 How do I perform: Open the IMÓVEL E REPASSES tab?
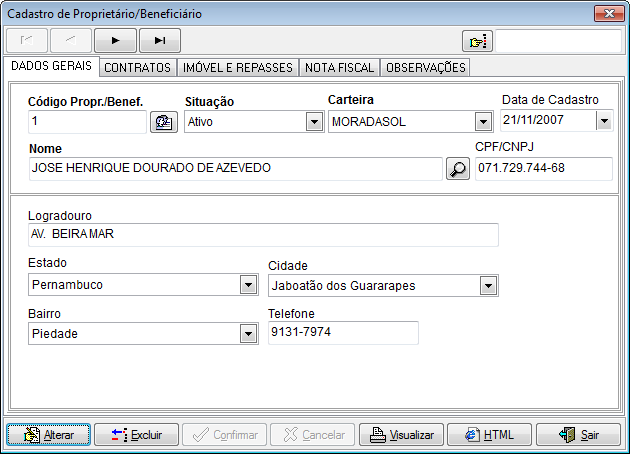click(240, 68)
